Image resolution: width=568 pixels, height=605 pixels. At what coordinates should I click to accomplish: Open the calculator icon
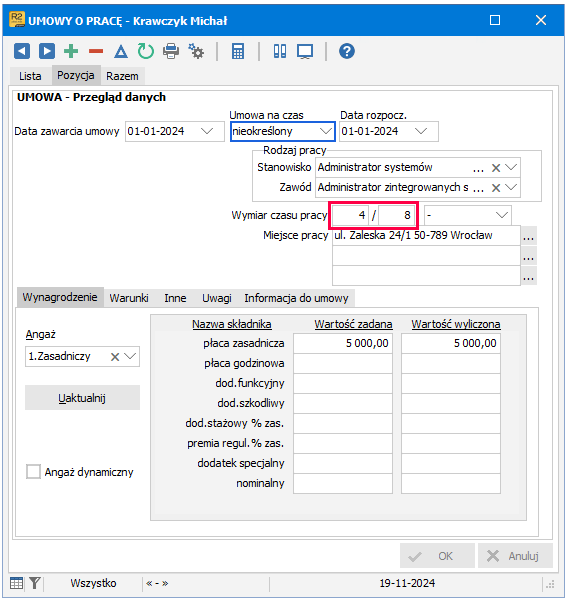tap(238, 51)
